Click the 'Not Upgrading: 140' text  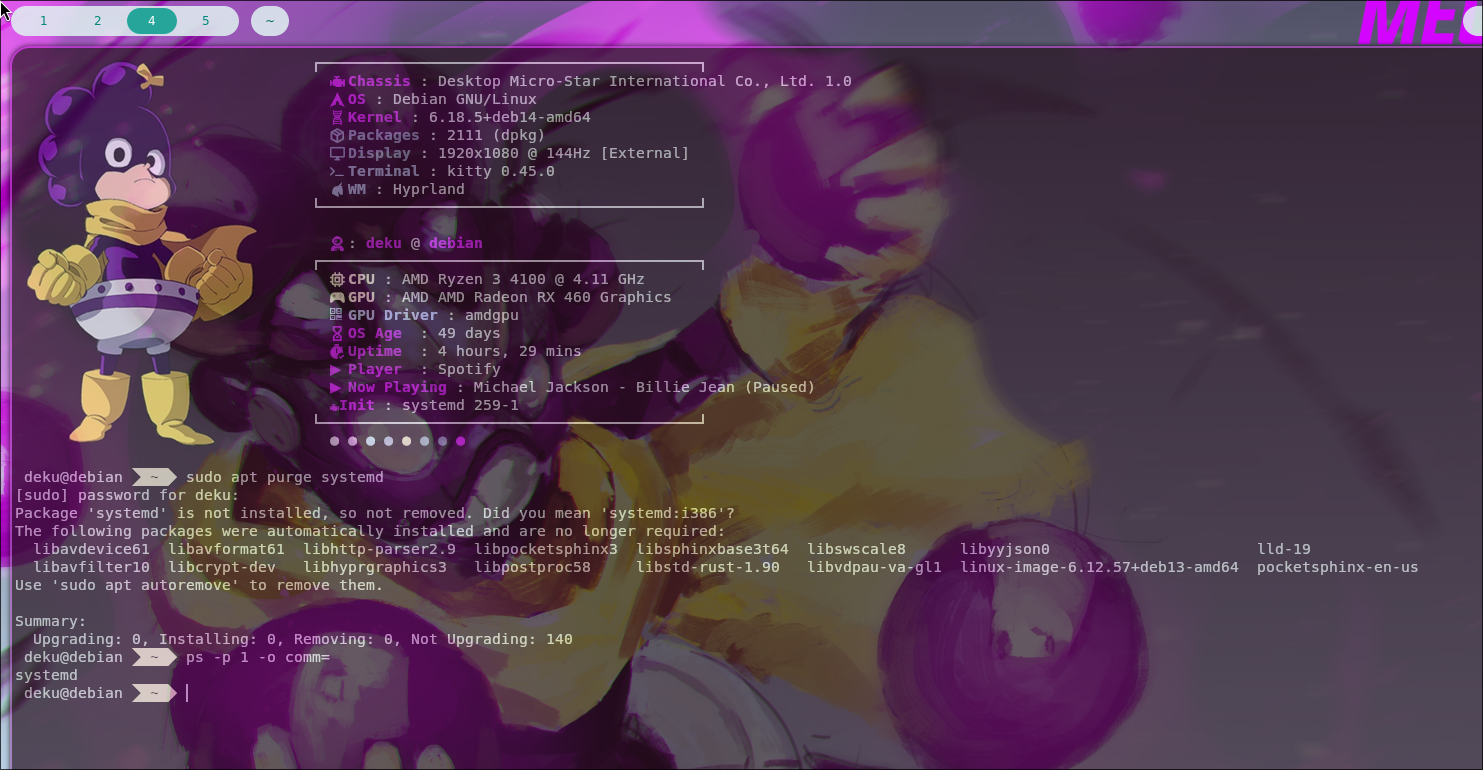point(491,640)
